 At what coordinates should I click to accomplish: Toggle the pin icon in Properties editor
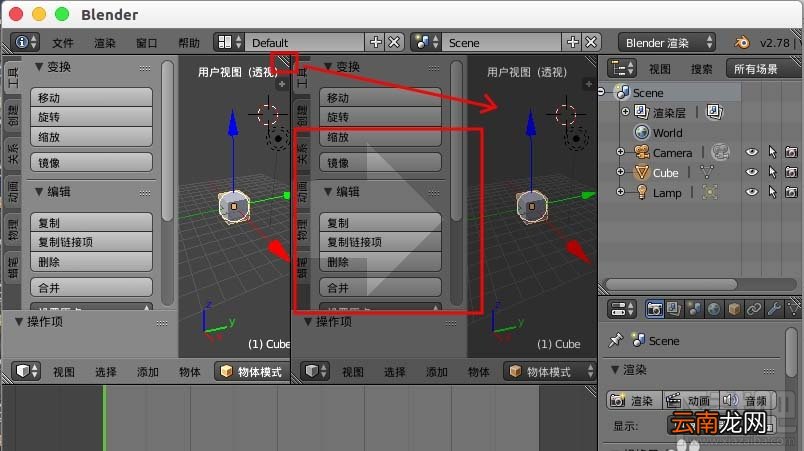[615, 340]
